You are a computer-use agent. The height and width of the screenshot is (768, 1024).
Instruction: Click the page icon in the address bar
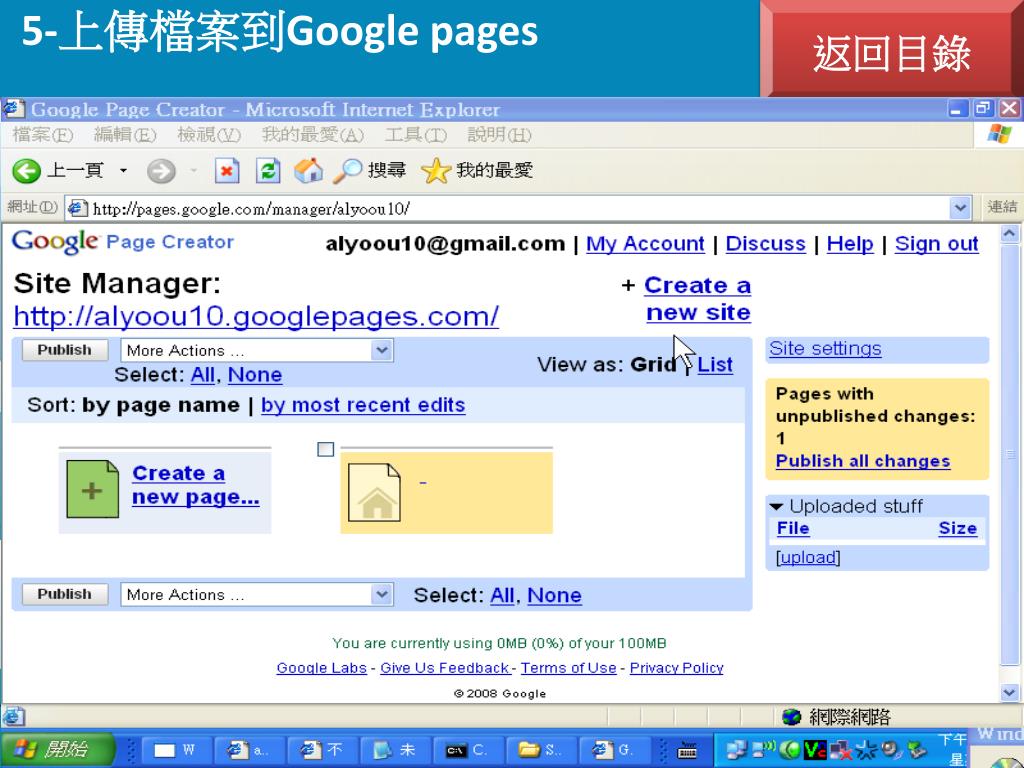click(78, 208)
